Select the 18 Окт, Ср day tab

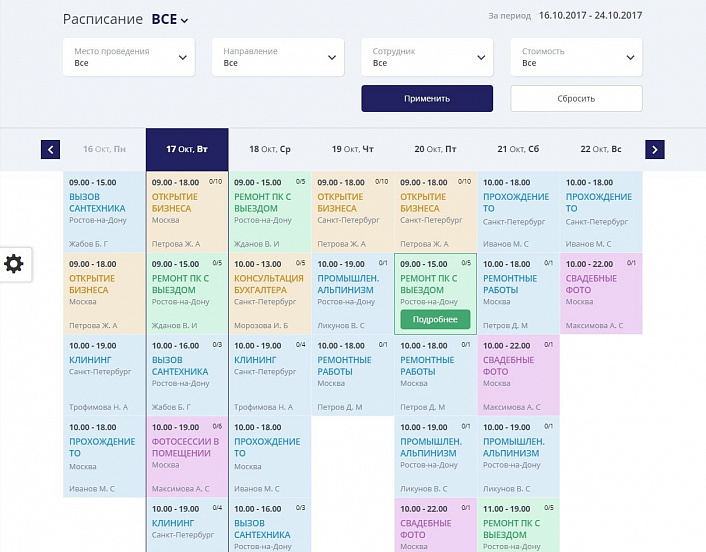(270, 149)
